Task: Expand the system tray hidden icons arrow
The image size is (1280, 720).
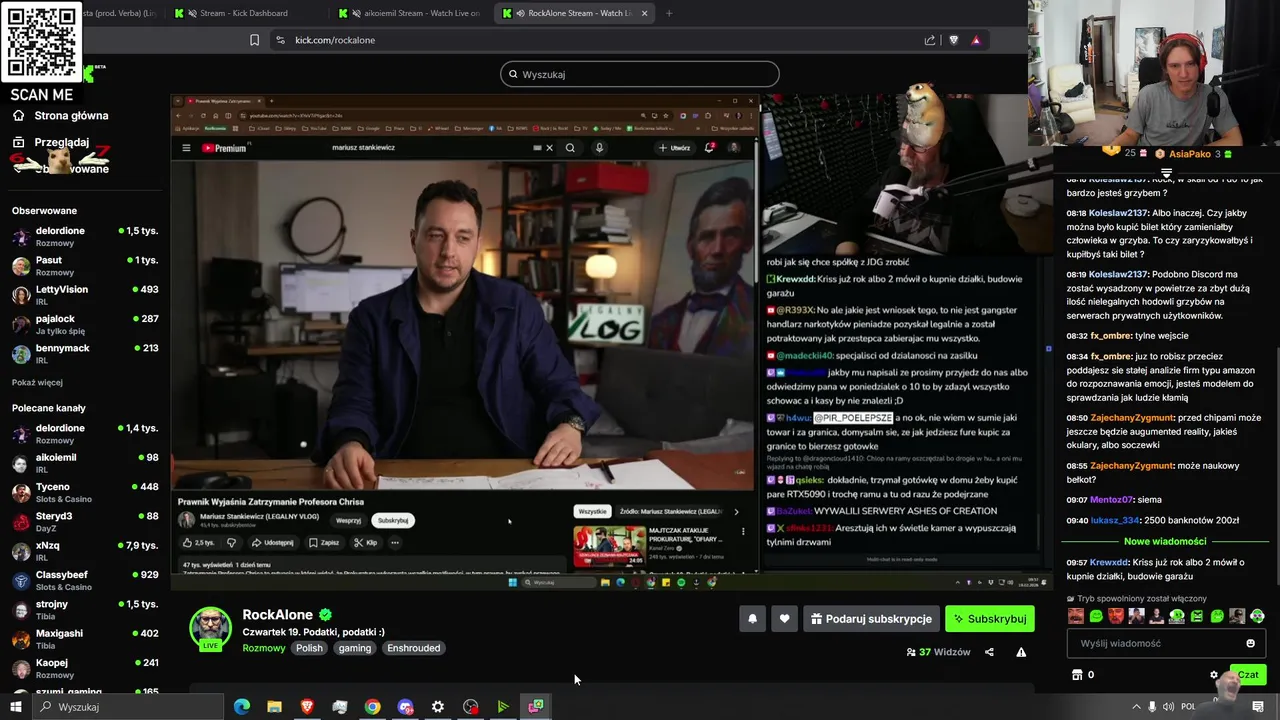Action: (x=1136, y=706)
